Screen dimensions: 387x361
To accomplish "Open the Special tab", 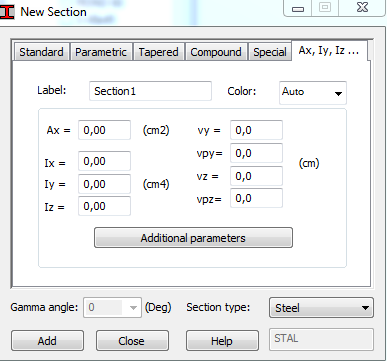I will [x=270, y=52].
